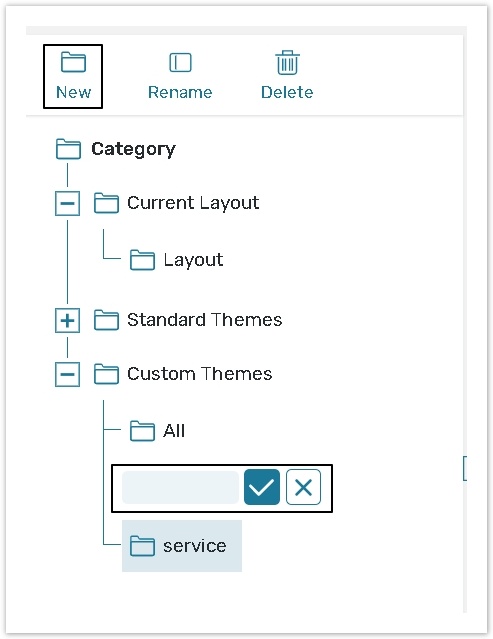Confirm new category with checkmark button
493x639 pixels.
262,487
